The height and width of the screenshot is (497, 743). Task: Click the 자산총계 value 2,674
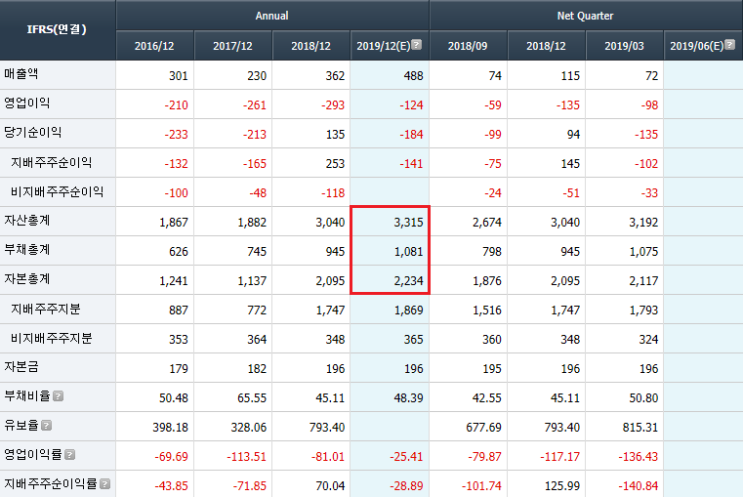487,223
